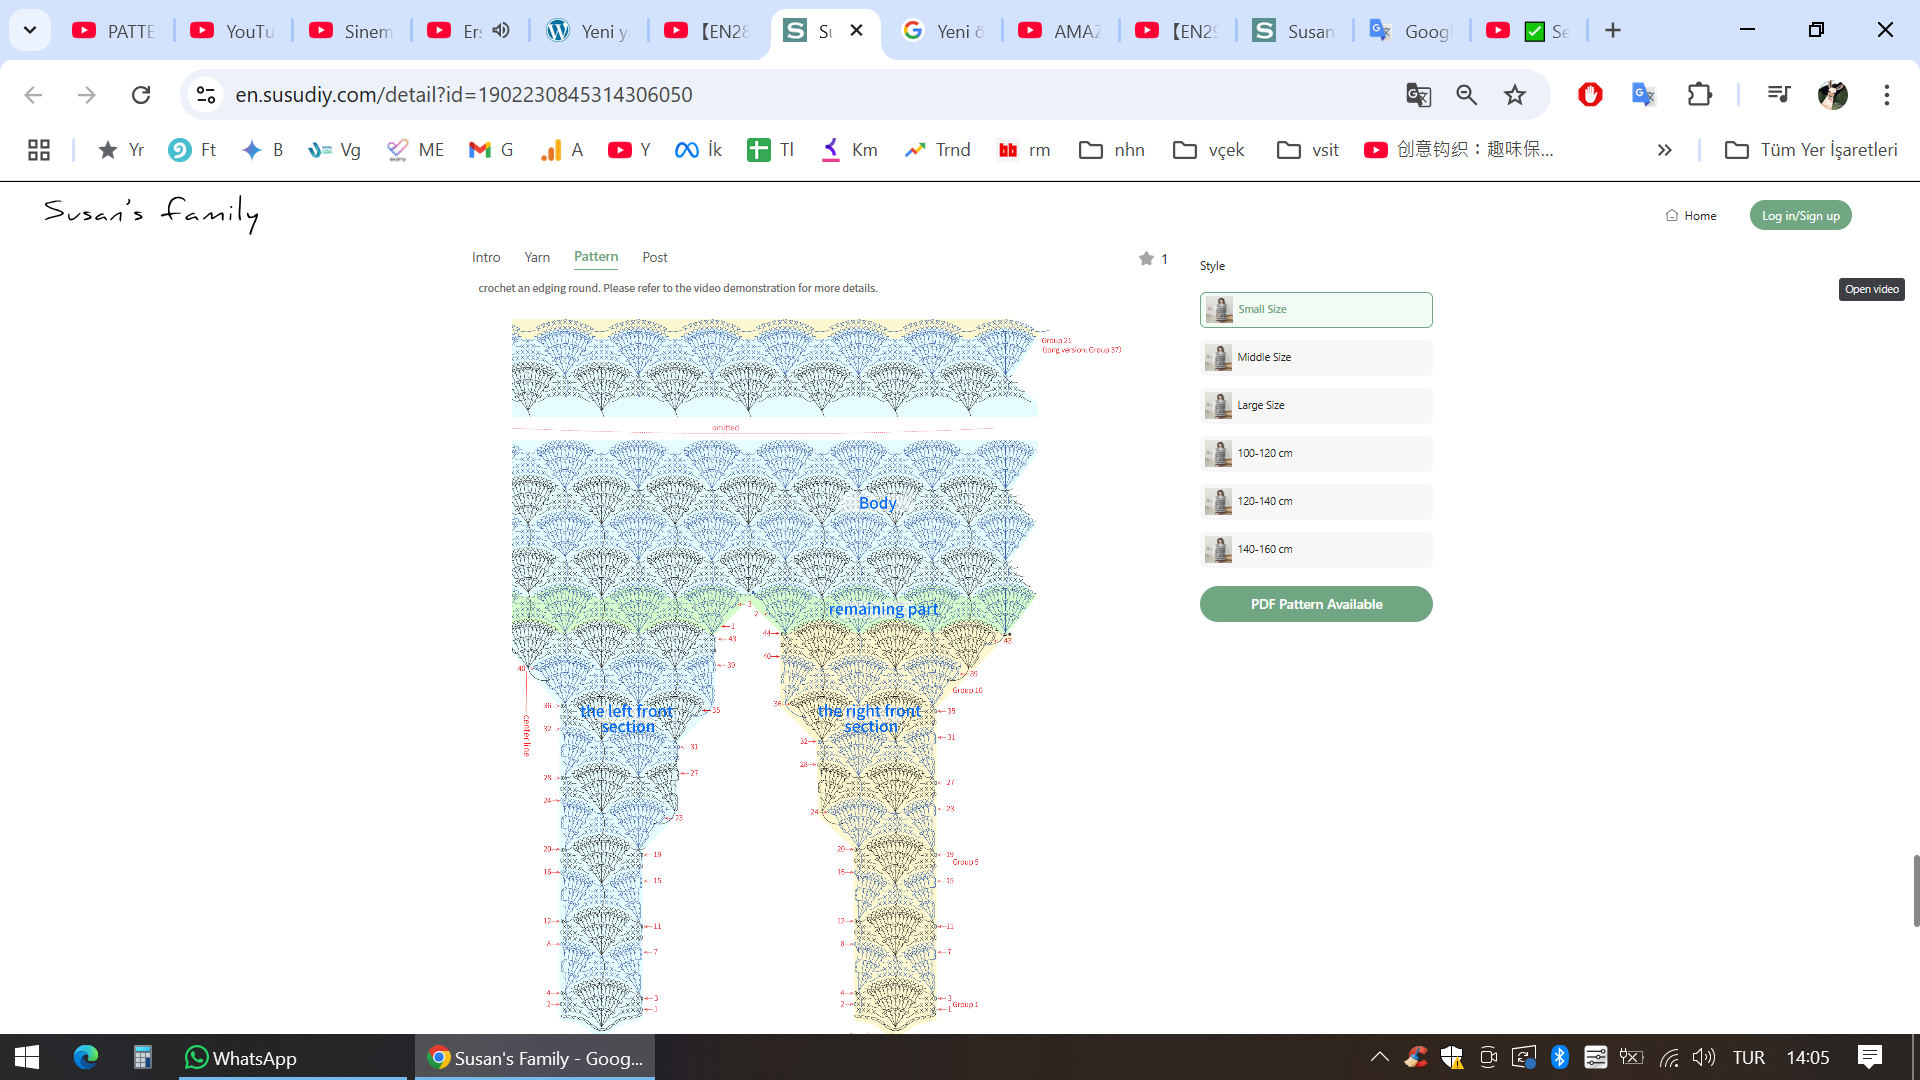Bookmark this page with the star icon
The width and height of the screenshot is (1920, 1080).
click(1515, 95)
